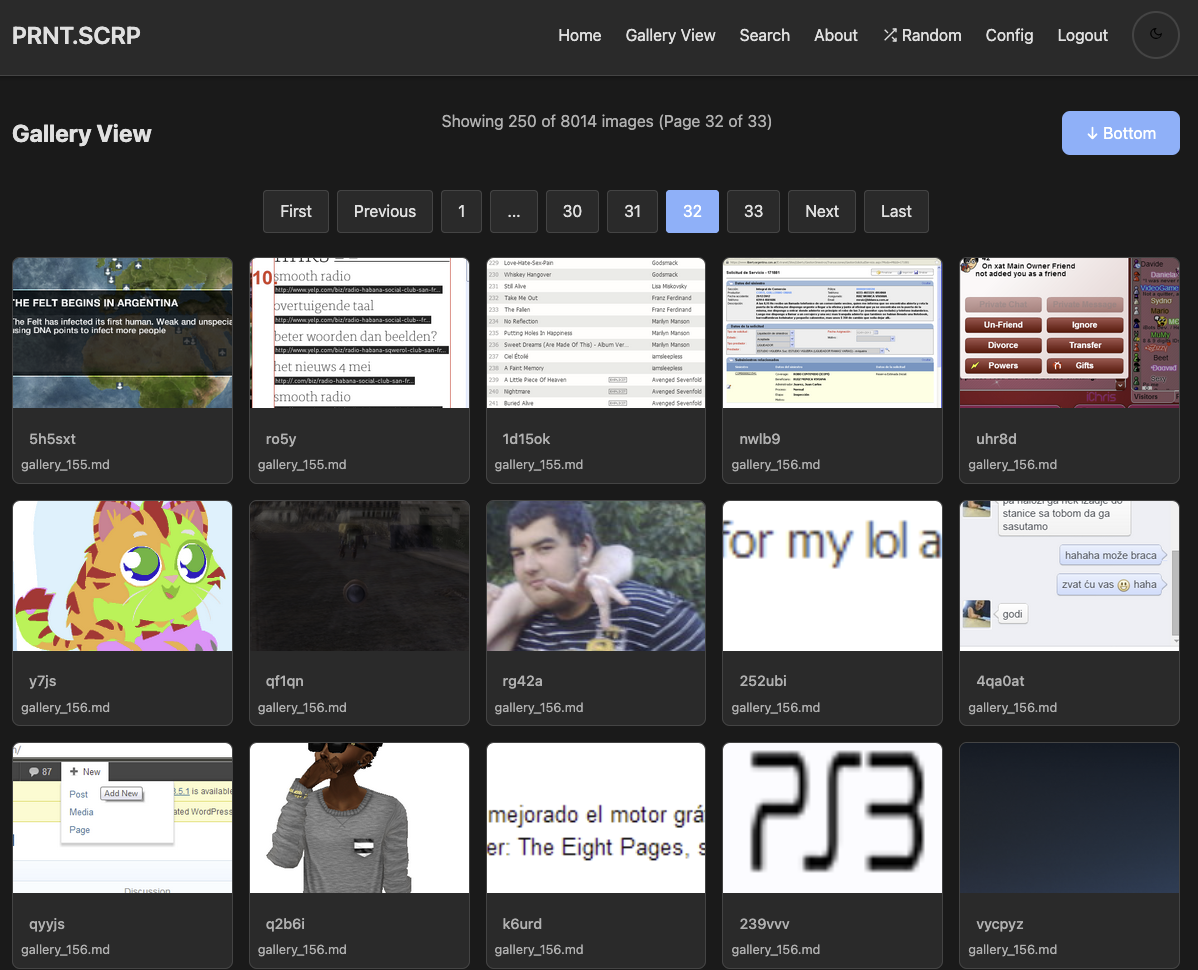Open the qyyjs WordPress menu thumbnail
Viewport: 1198px width, 970px height.
click(122, 818)
